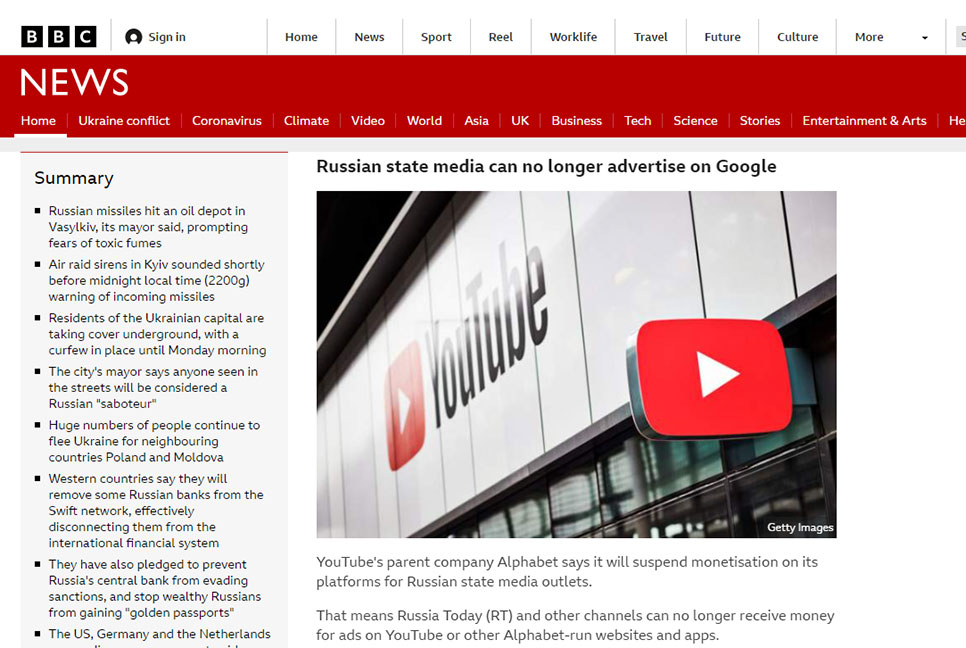This screenshot has width=966, height=648.
Task: Open the Culture section
Action: coord(797,37)
